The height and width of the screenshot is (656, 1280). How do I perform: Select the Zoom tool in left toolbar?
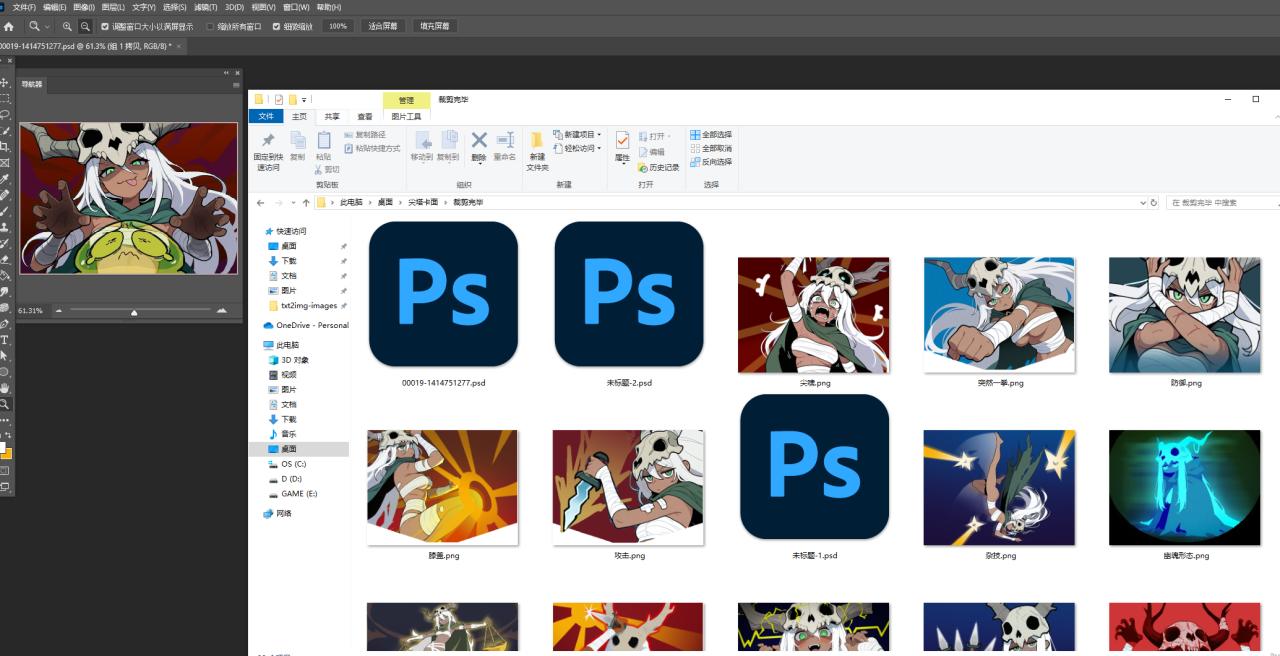pyautogui.click(x=5, y=404)
